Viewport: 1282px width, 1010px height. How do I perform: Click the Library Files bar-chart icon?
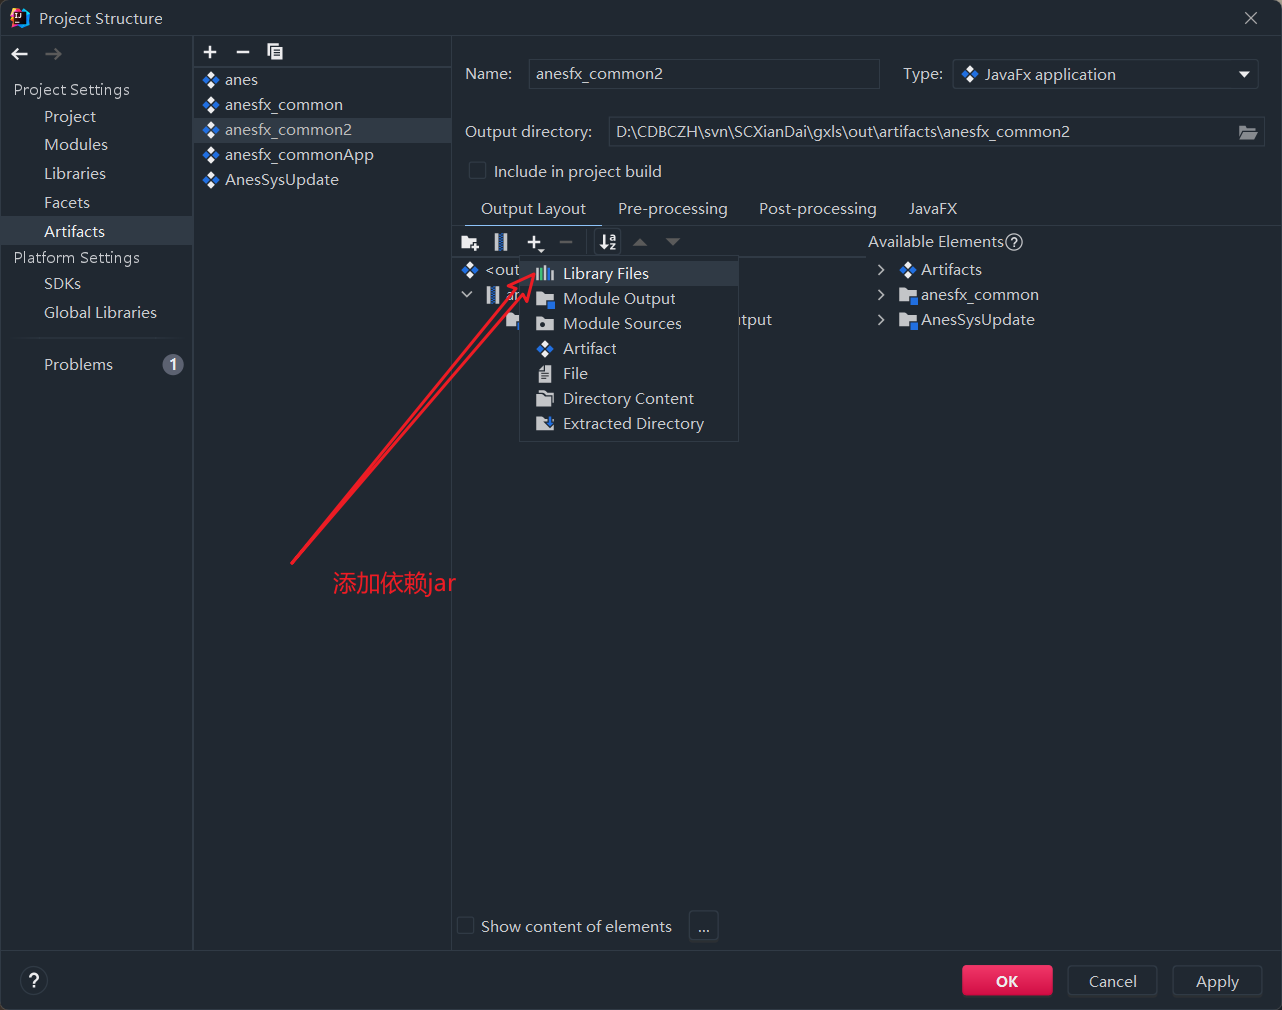click(x=545, y=273)
